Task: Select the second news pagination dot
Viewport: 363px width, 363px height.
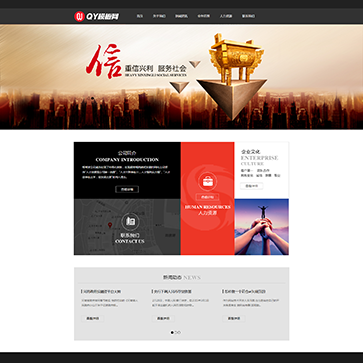Action: point(176,332)
